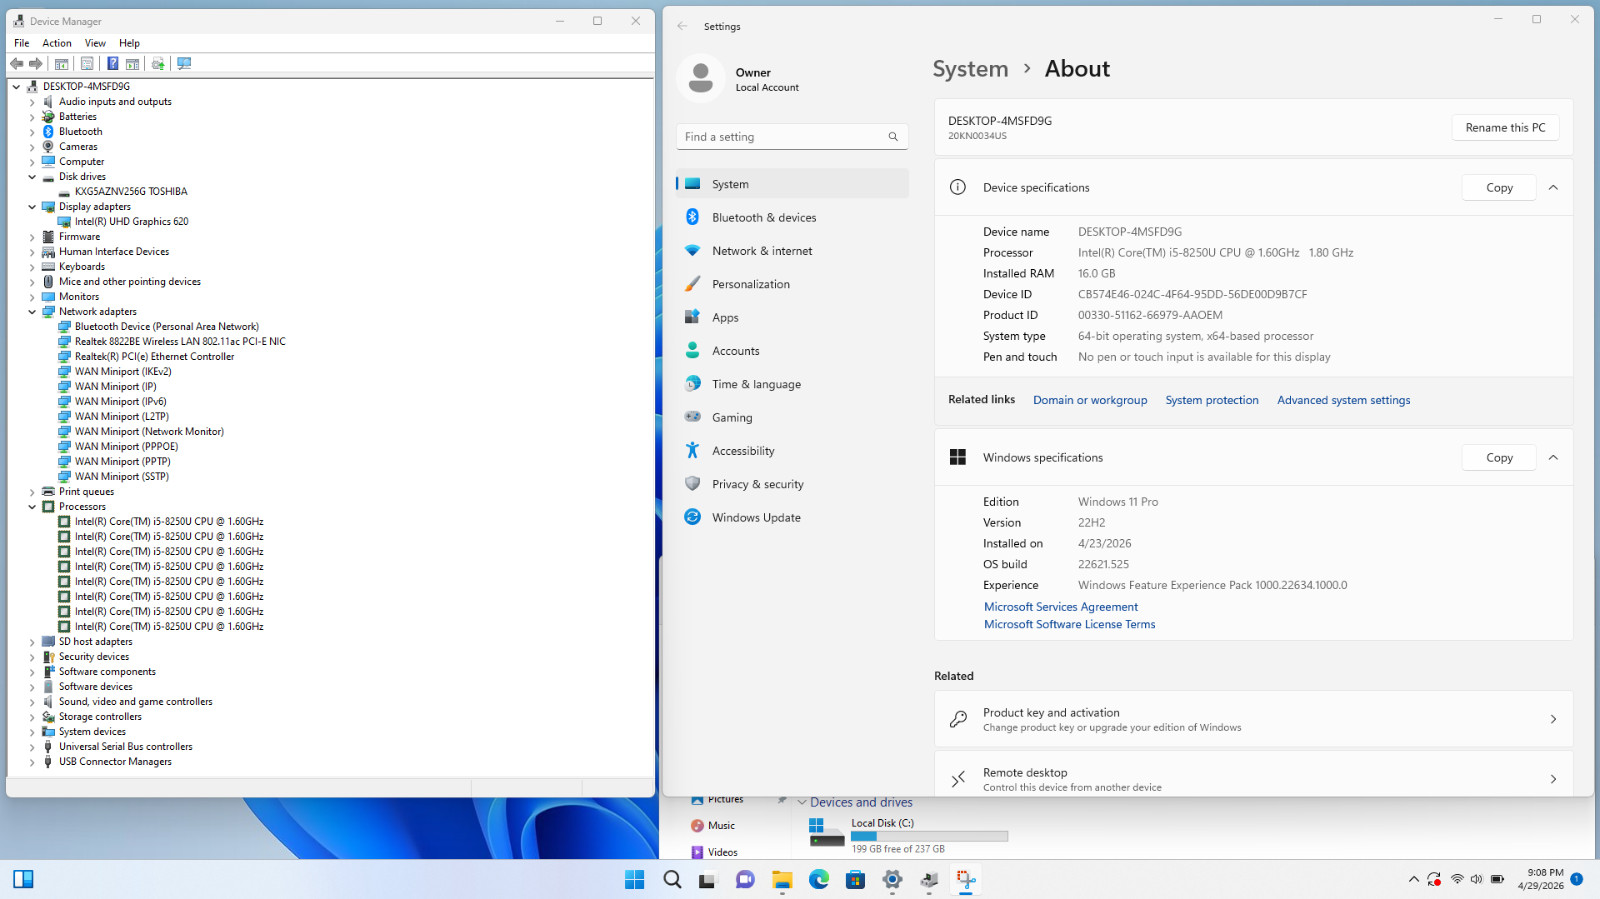Select Bluetooth & devices in Settings sidebar
The image size is (1600, 899).
tap(792, 217)
